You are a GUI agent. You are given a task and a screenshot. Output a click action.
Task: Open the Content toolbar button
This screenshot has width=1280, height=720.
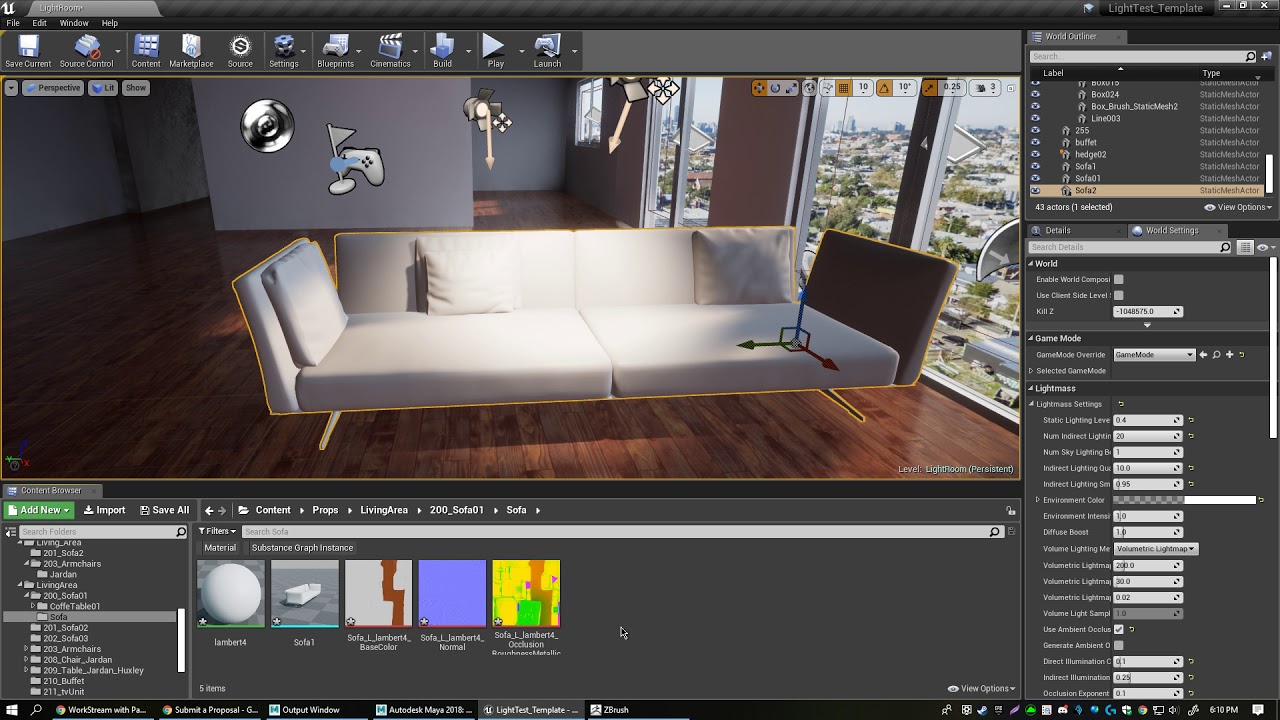point(146,51)
